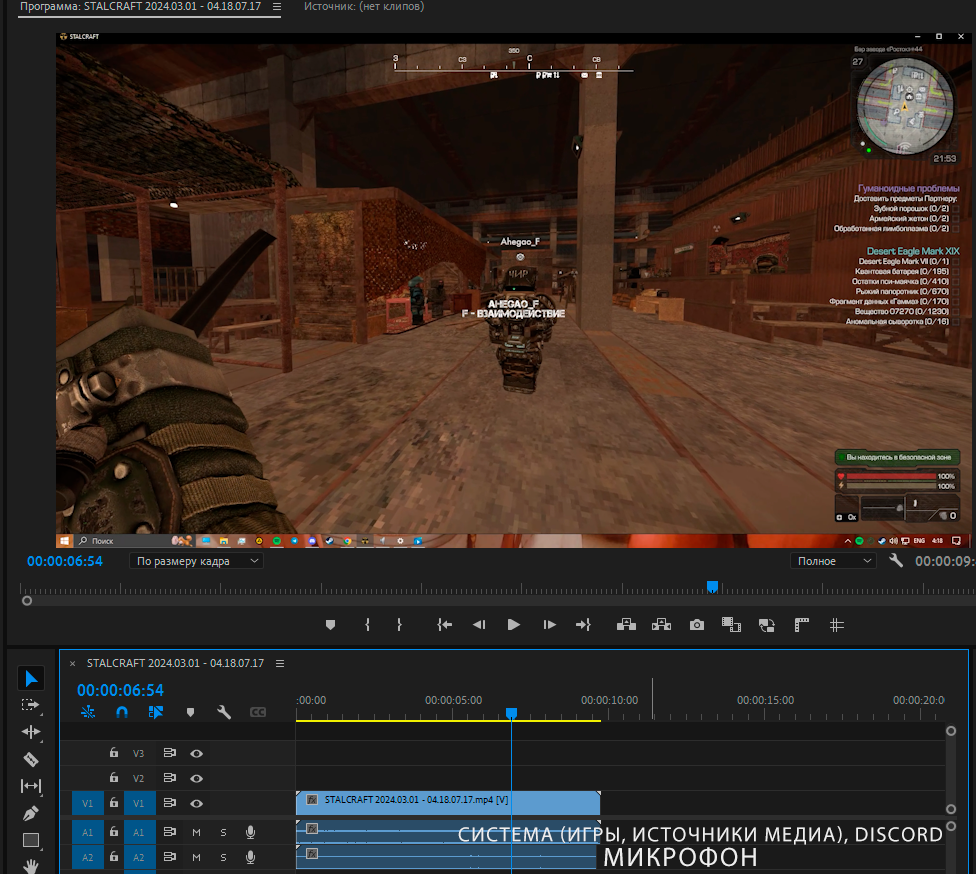
Task: Toggle V1 source patching button
Action: (x=88, y=803)
